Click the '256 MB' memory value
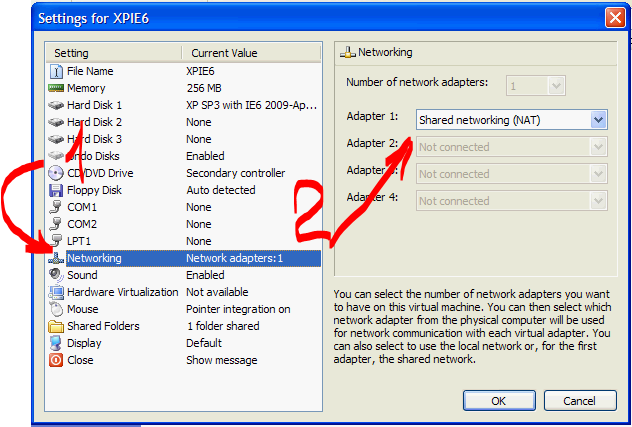This screenshot has width=632, height=427. pyautogui.click(x=204, y=88)
